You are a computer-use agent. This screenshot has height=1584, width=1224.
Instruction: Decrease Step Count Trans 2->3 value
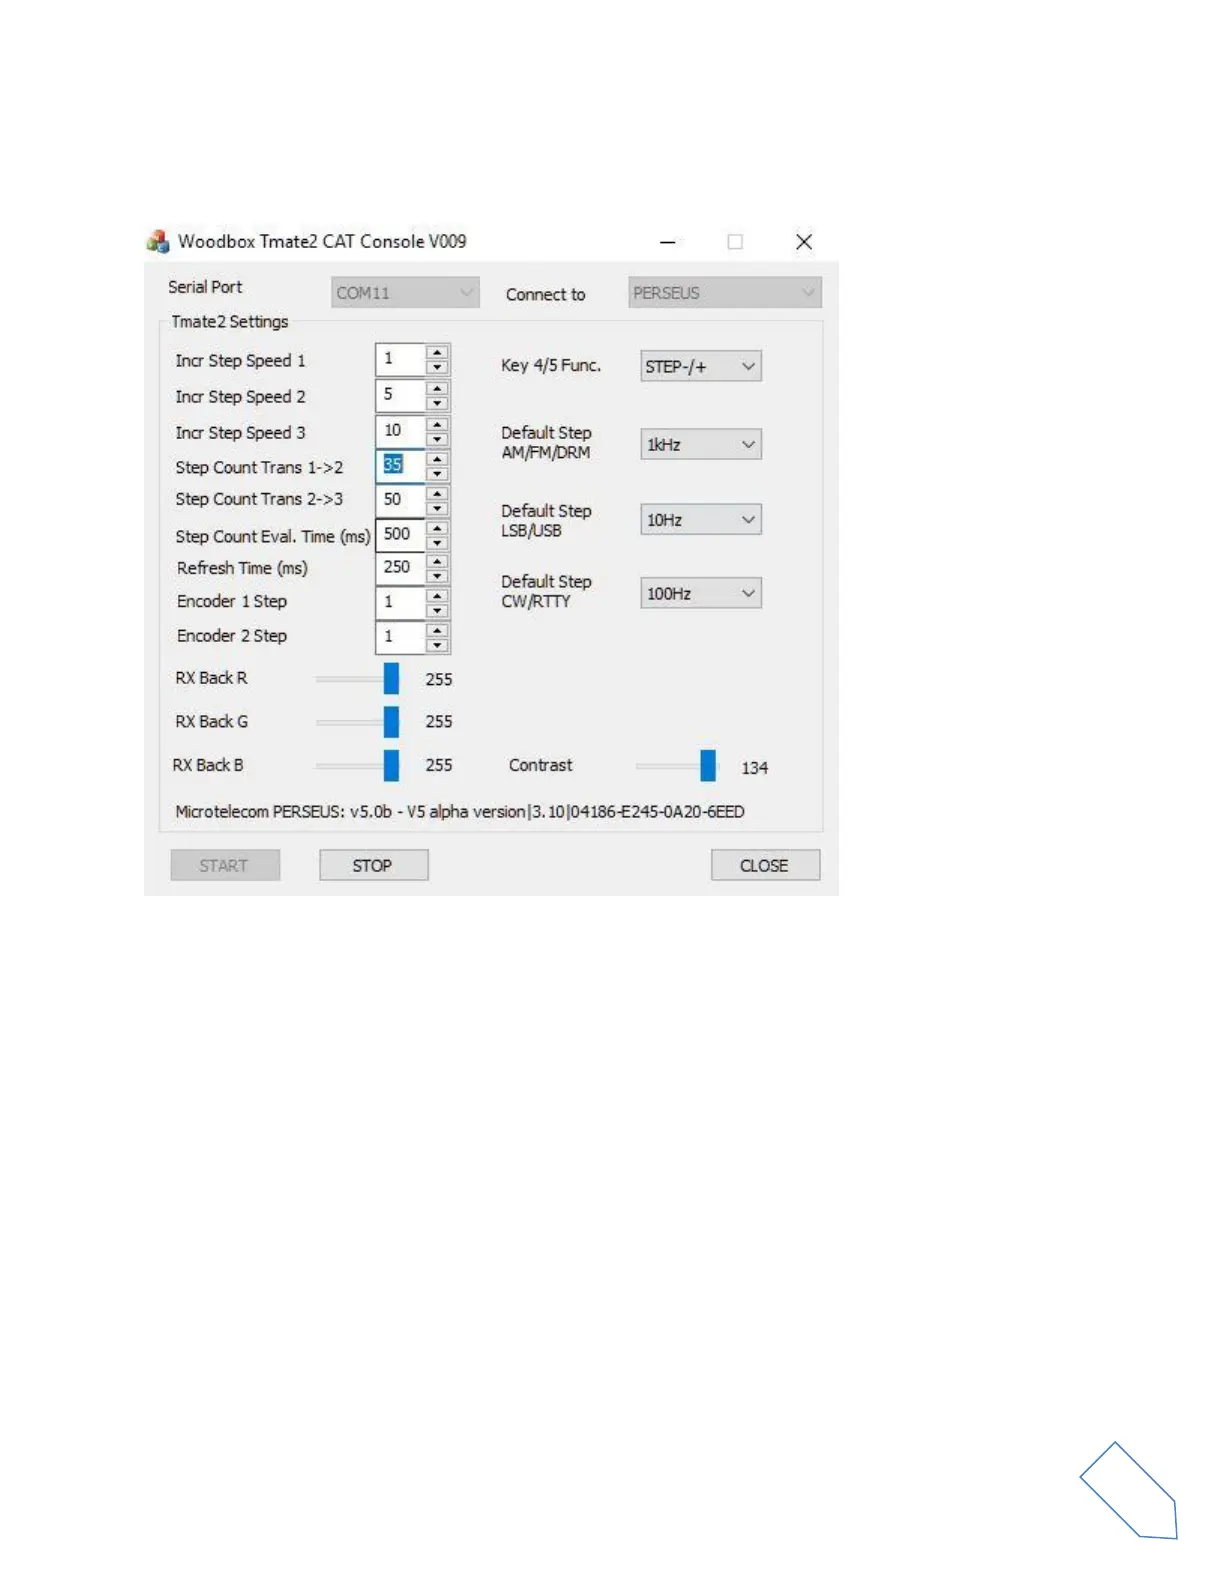tap(437, 507)
